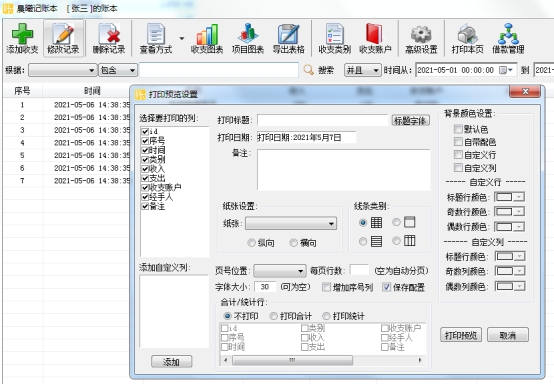Open the 项目图表 icon
Screen dimensions: 554x385
(248, 34)
